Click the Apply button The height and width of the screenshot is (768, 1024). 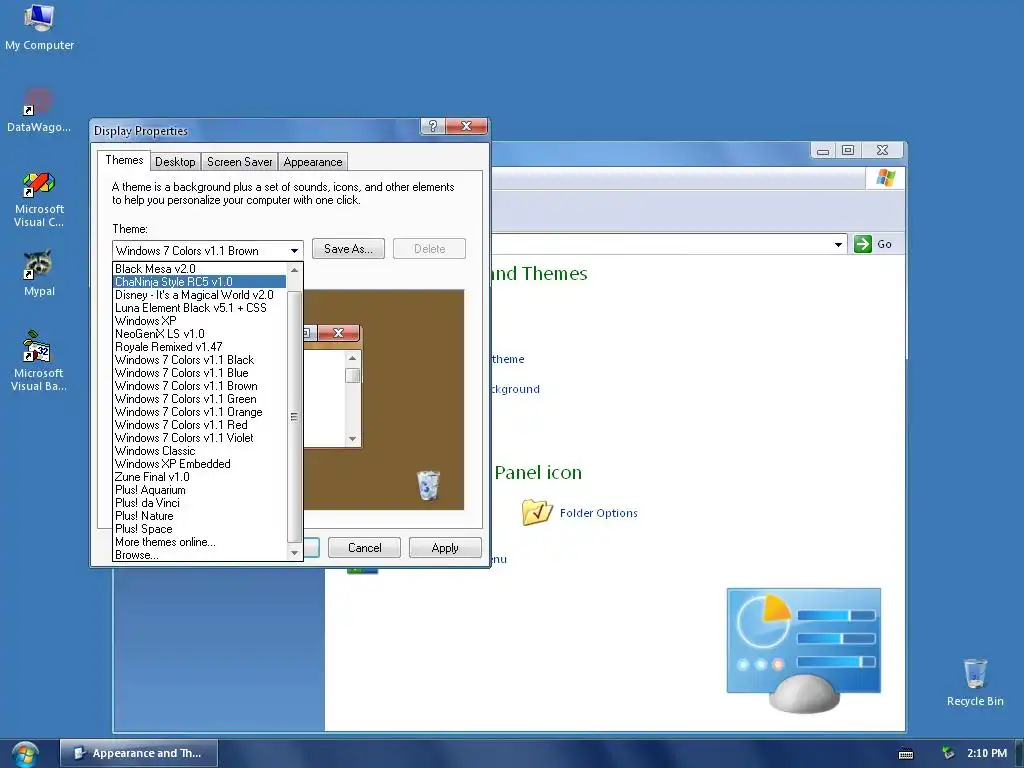click(x=445, y=547)
